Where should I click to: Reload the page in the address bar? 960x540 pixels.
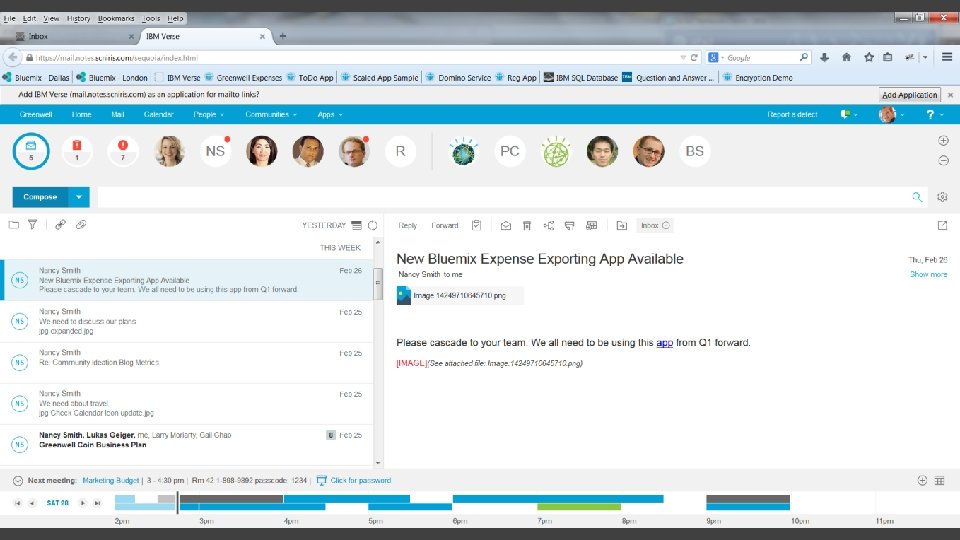point(694,58)
